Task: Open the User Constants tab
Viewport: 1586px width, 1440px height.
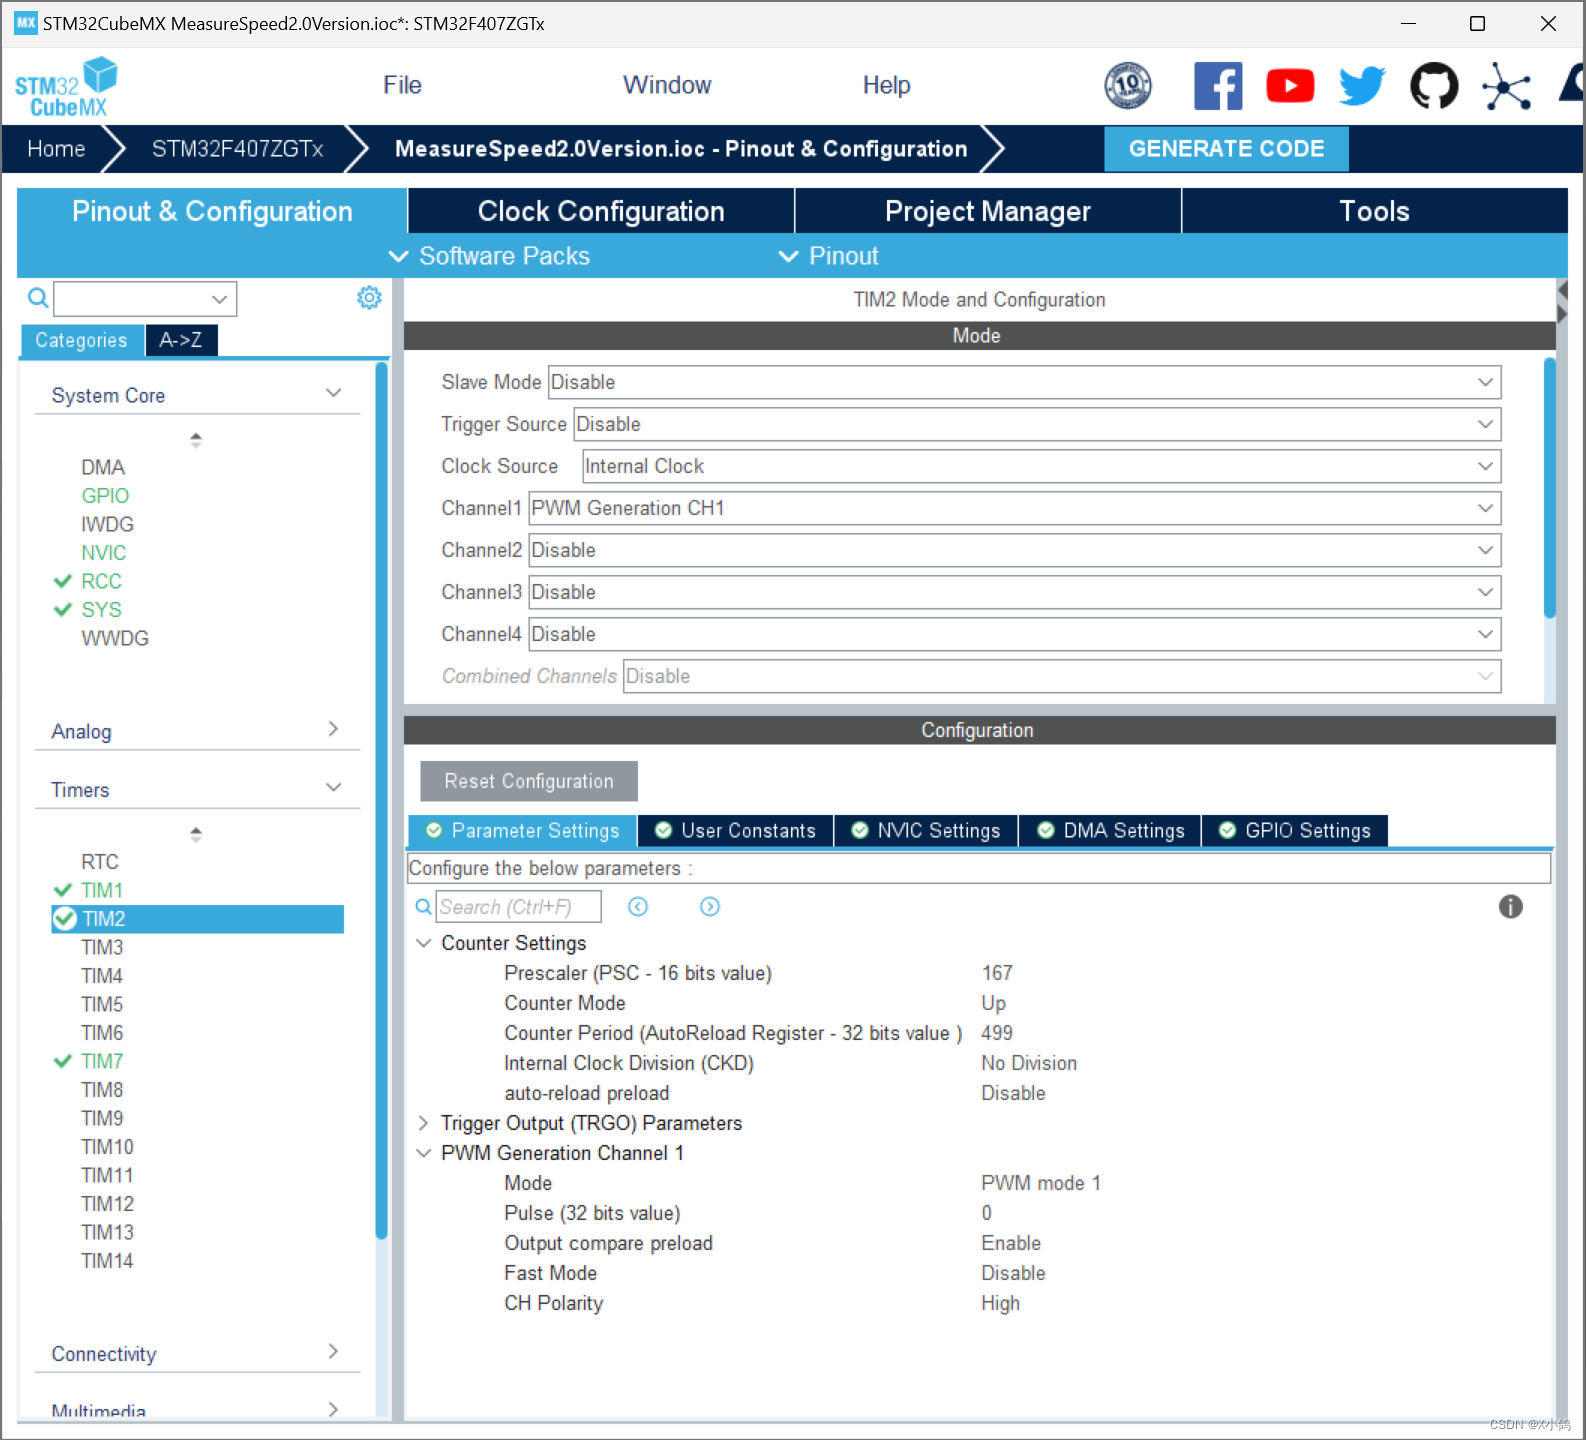Action: [735, 831]
